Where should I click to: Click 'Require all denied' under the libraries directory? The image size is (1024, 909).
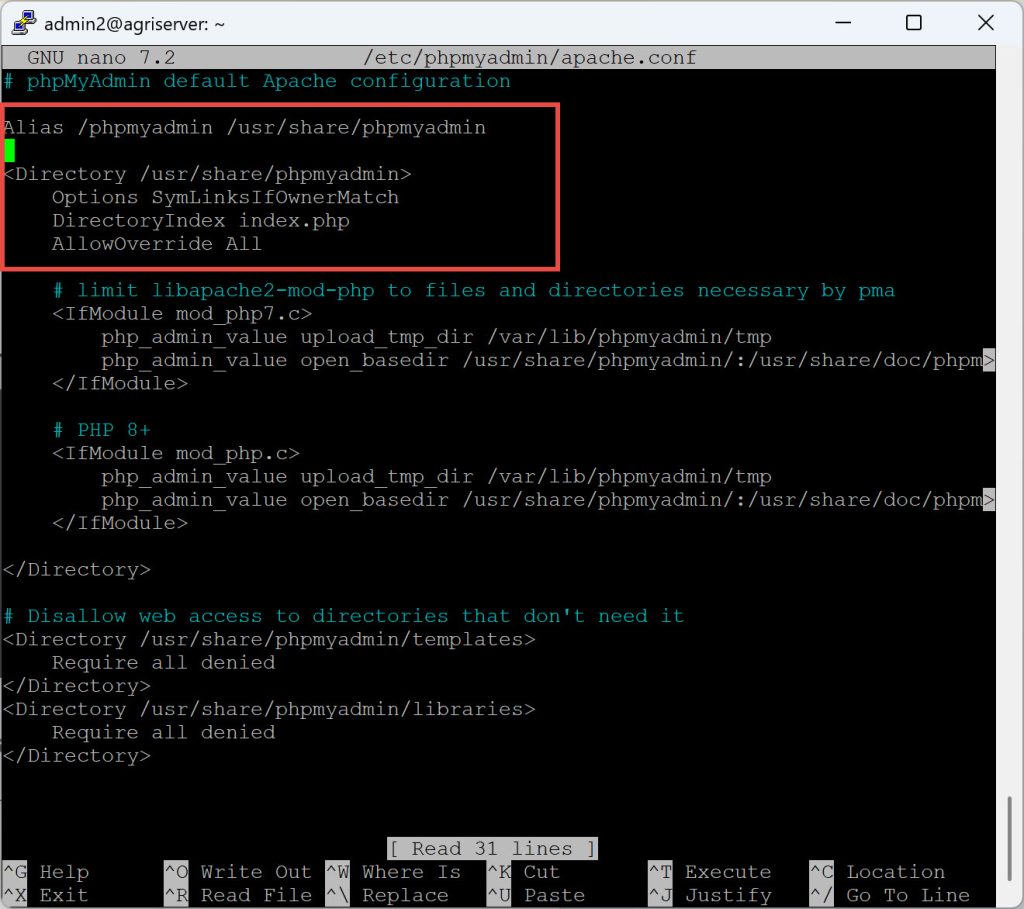click(x=163, y=733)
